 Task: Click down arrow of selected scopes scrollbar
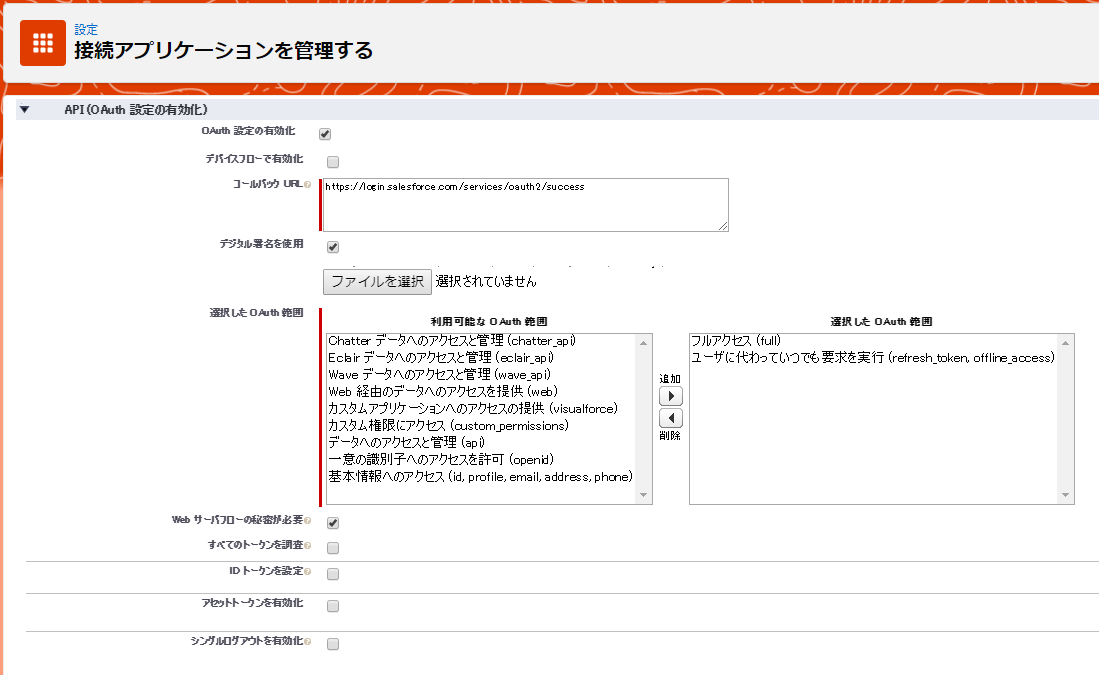[1065, 495]
